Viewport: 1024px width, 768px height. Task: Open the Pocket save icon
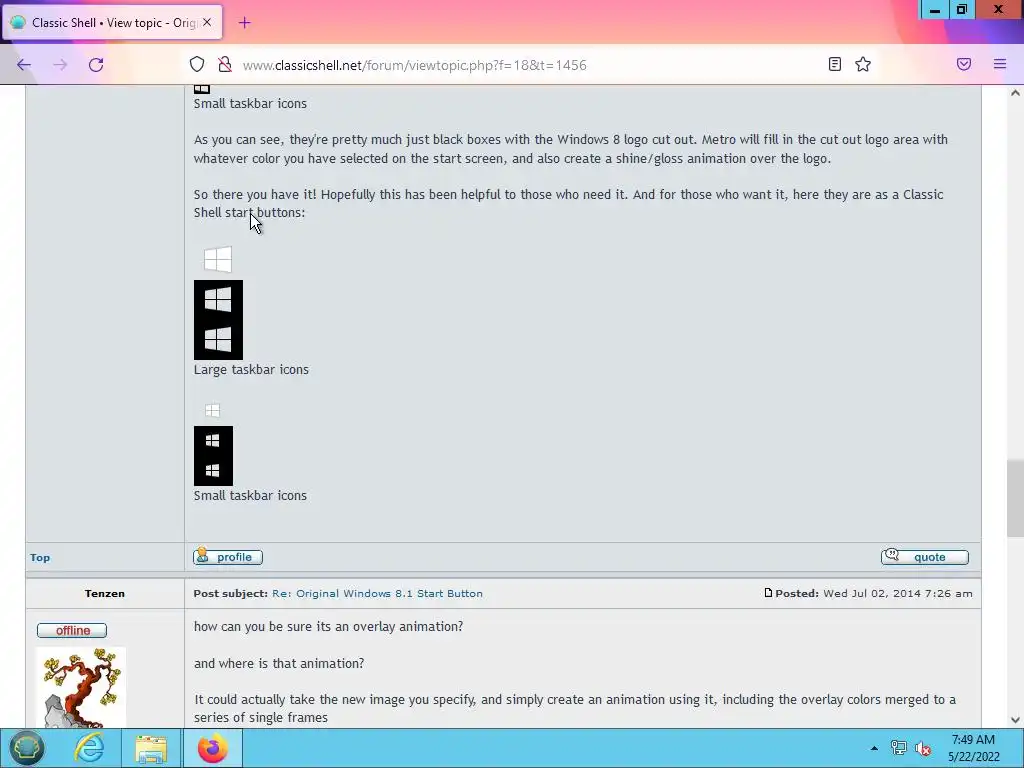click(964, 64)
